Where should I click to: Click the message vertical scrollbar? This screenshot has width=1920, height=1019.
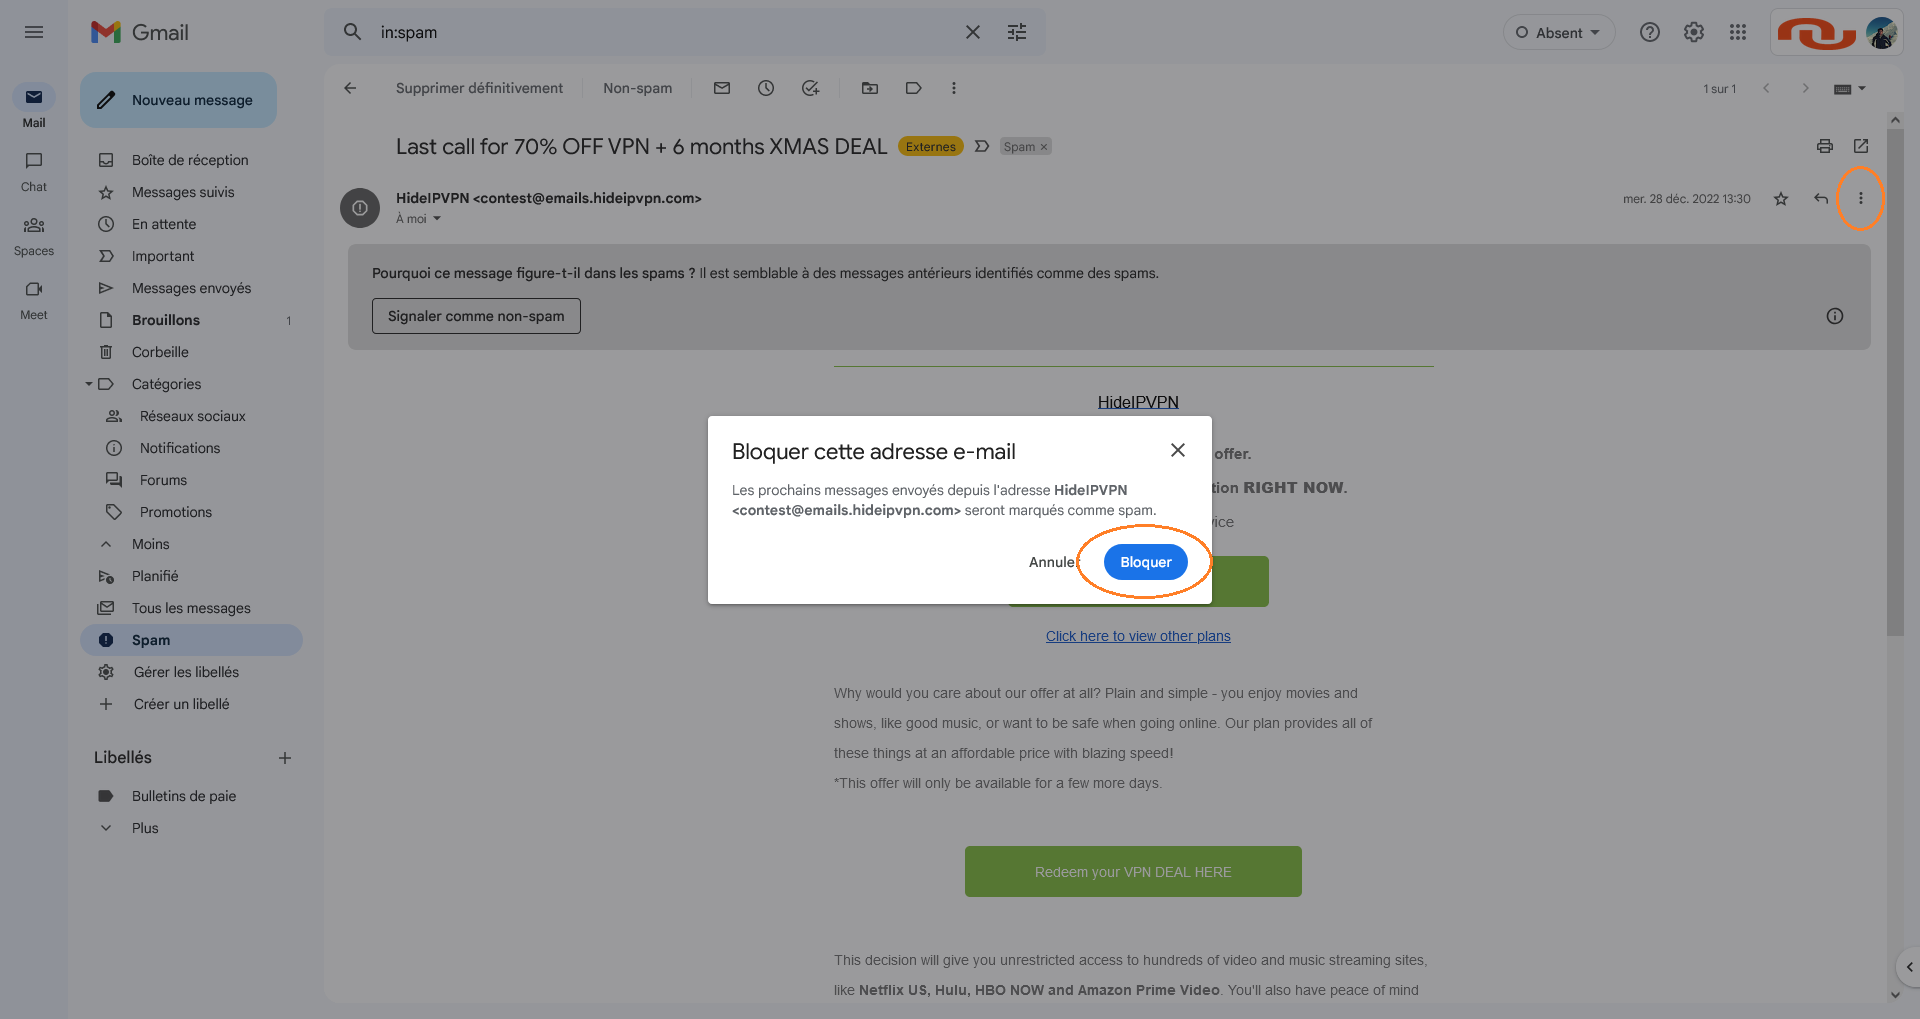coord(1895,383)
